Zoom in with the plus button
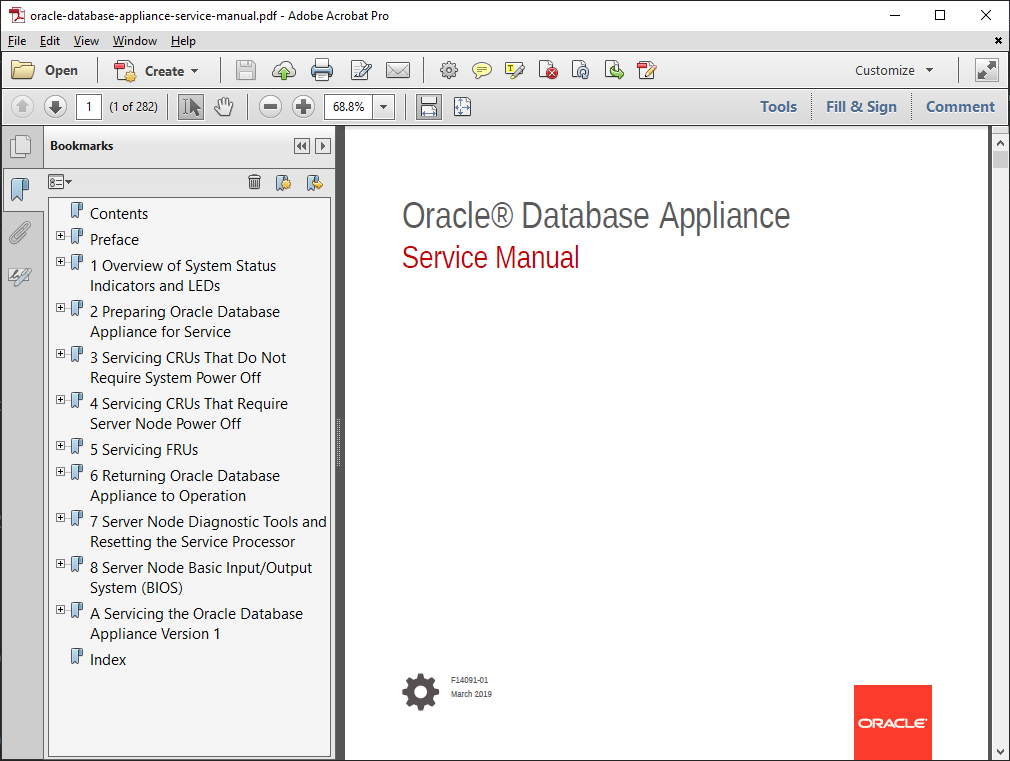 coord(303,106)
